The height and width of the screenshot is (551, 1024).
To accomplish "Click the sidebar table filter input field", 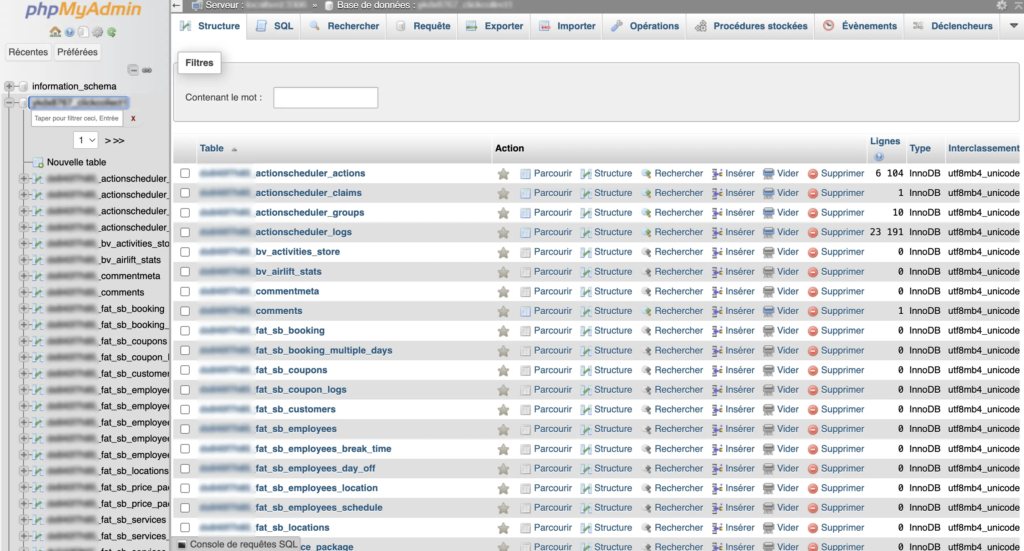I will tap(77, 118).
